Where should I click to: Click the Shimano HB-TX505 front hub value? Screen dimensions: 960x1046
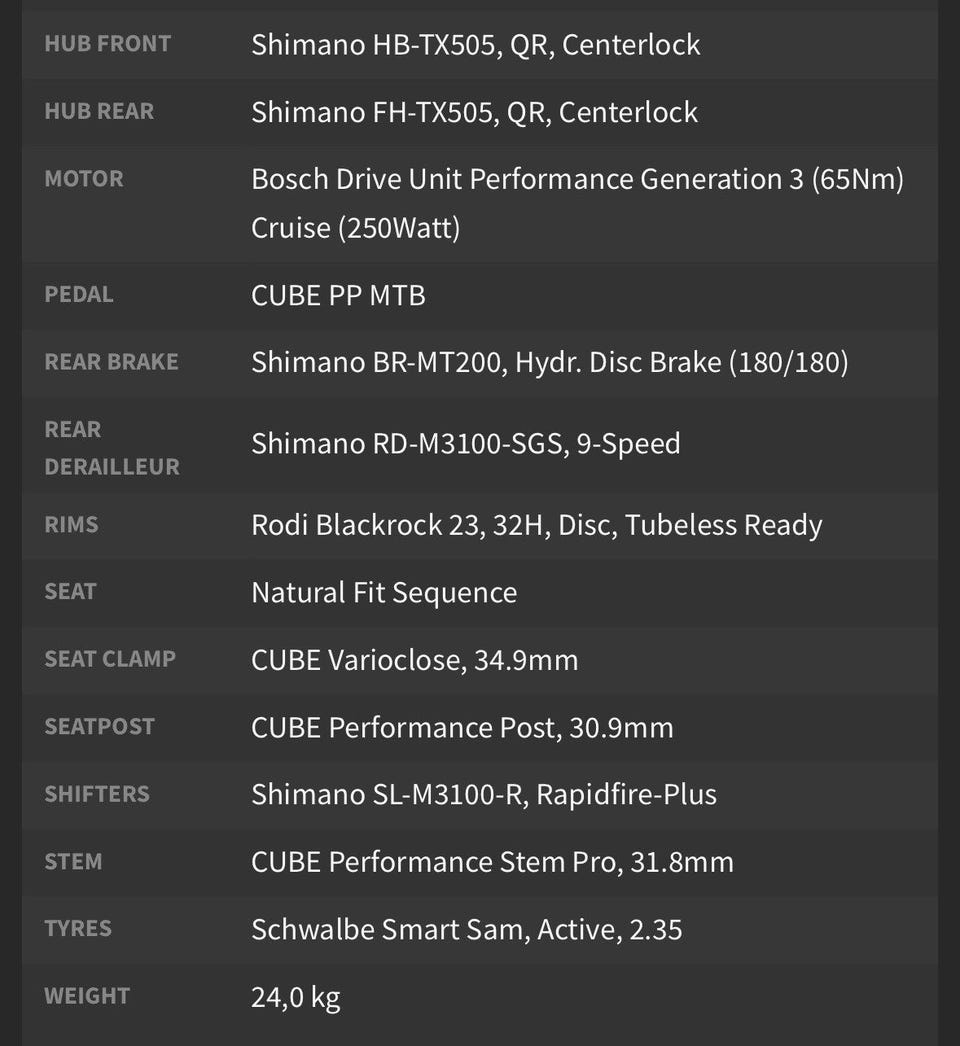point(476,45)
